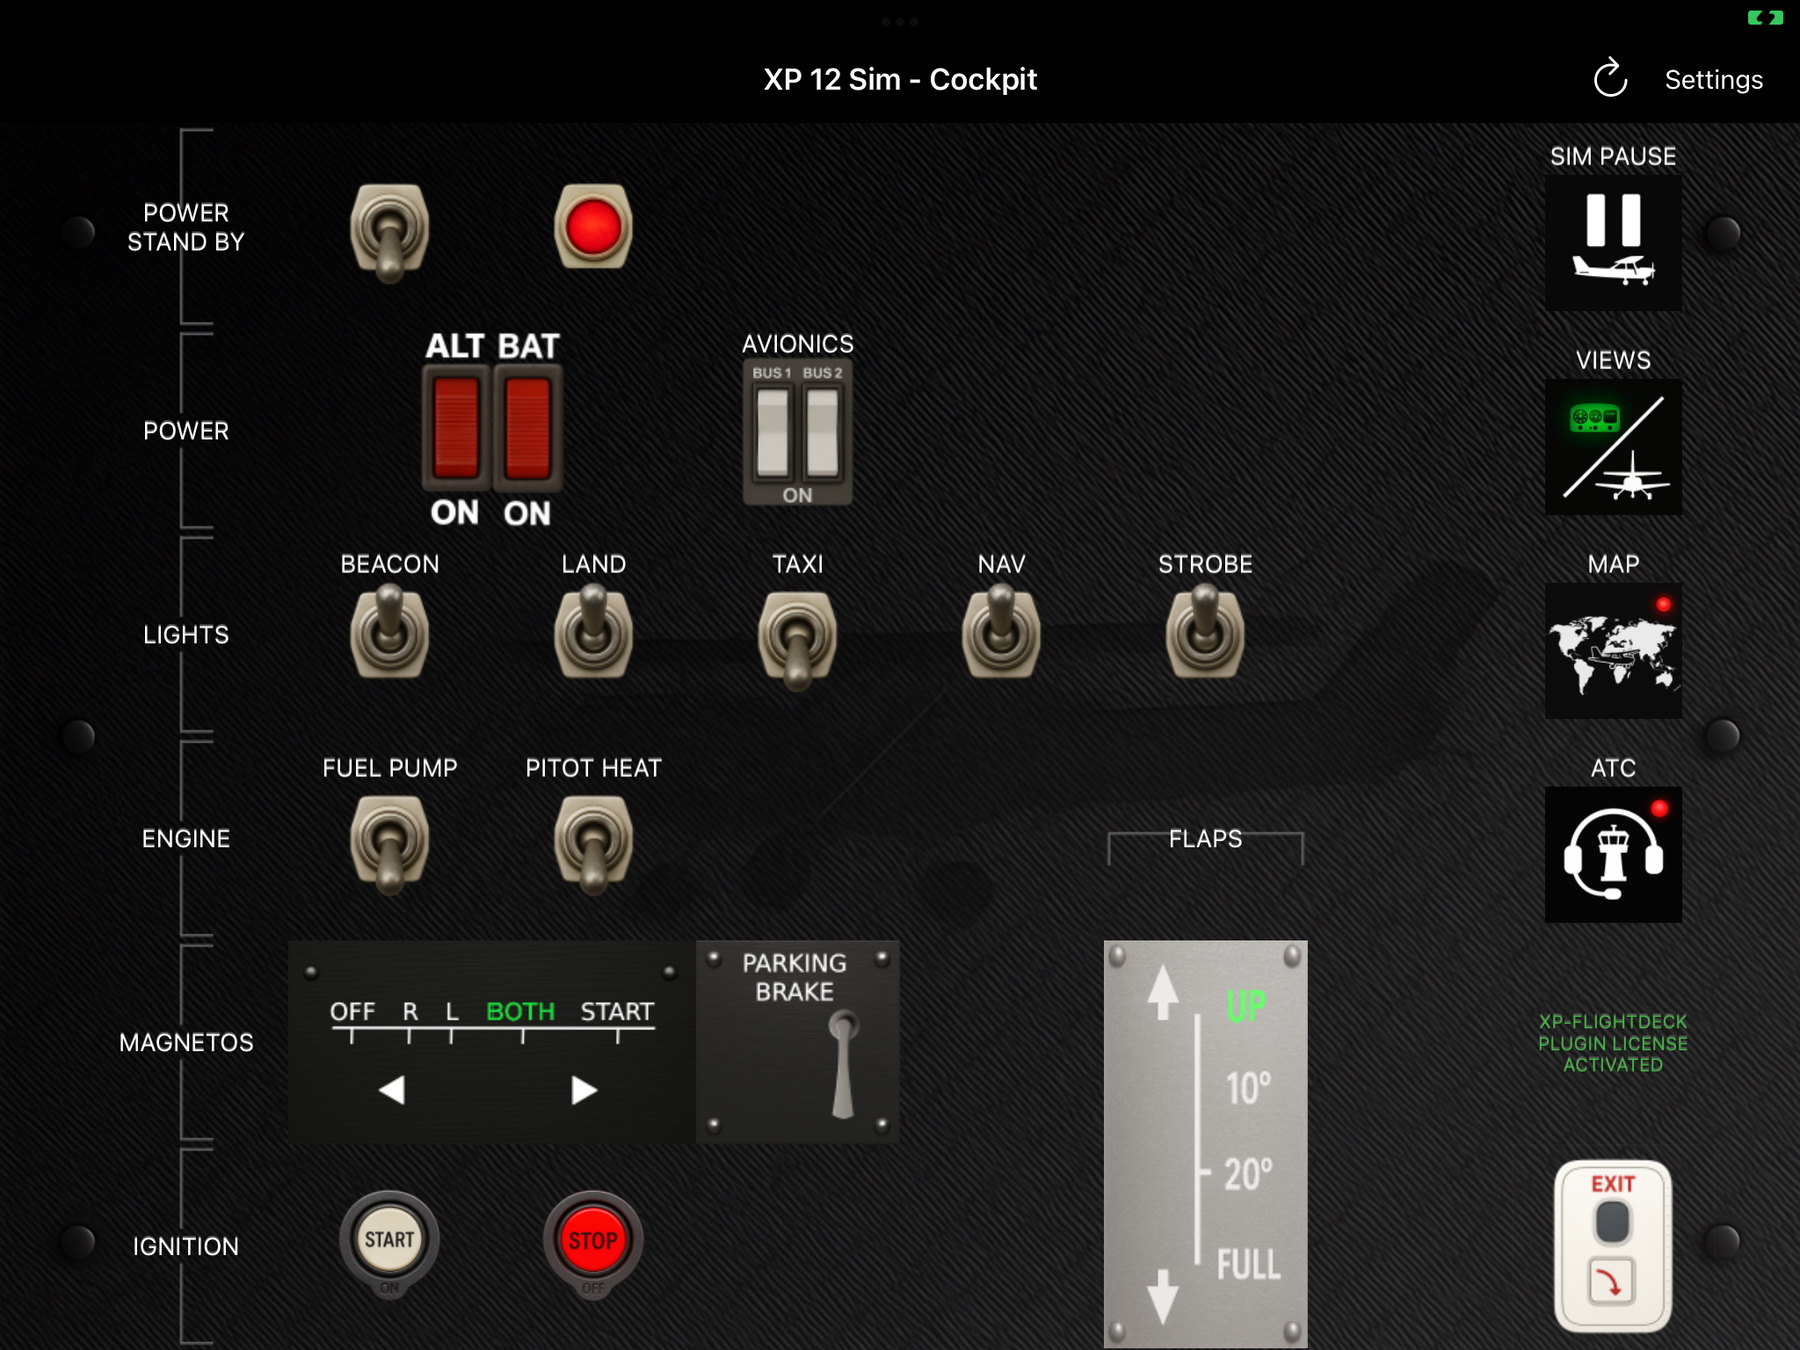Tap the three-dot multitasking handle at top
Screen dimensions: 1800x1350
point(900,21)
